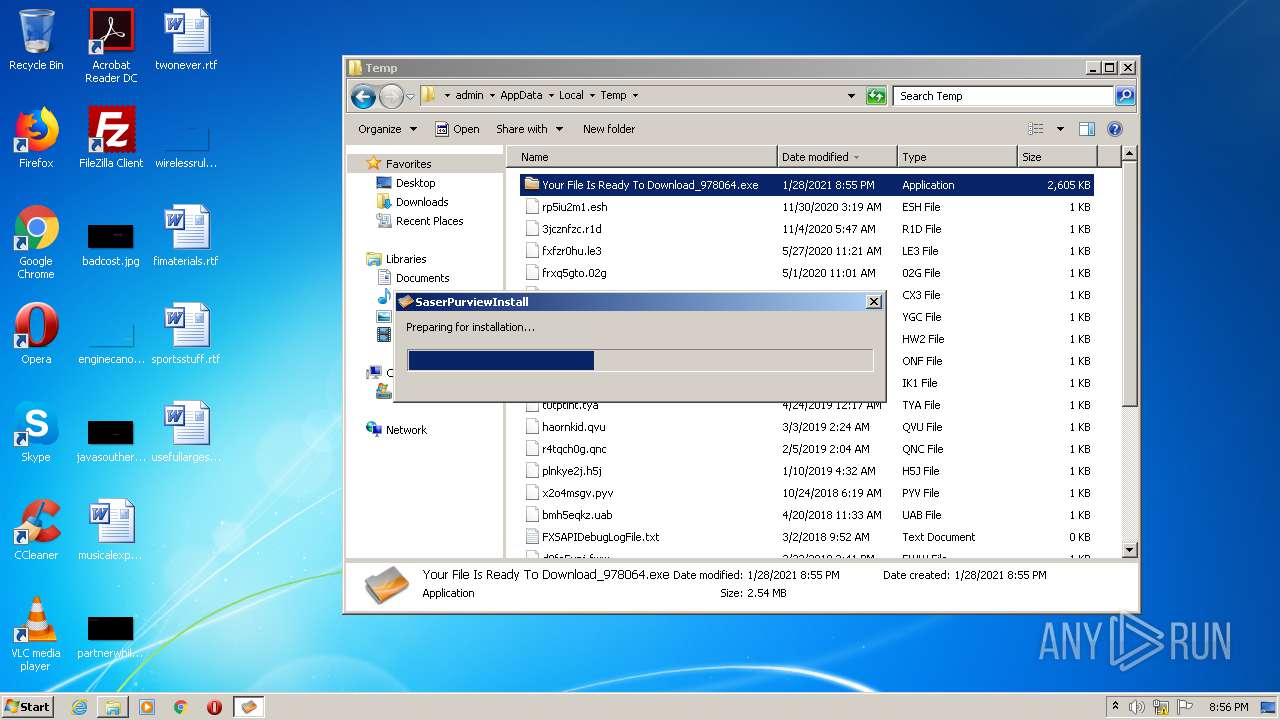Expand the views options dropdown arrow
The width and height of the screenshot is (1280, 720).
coord(1060,129)
